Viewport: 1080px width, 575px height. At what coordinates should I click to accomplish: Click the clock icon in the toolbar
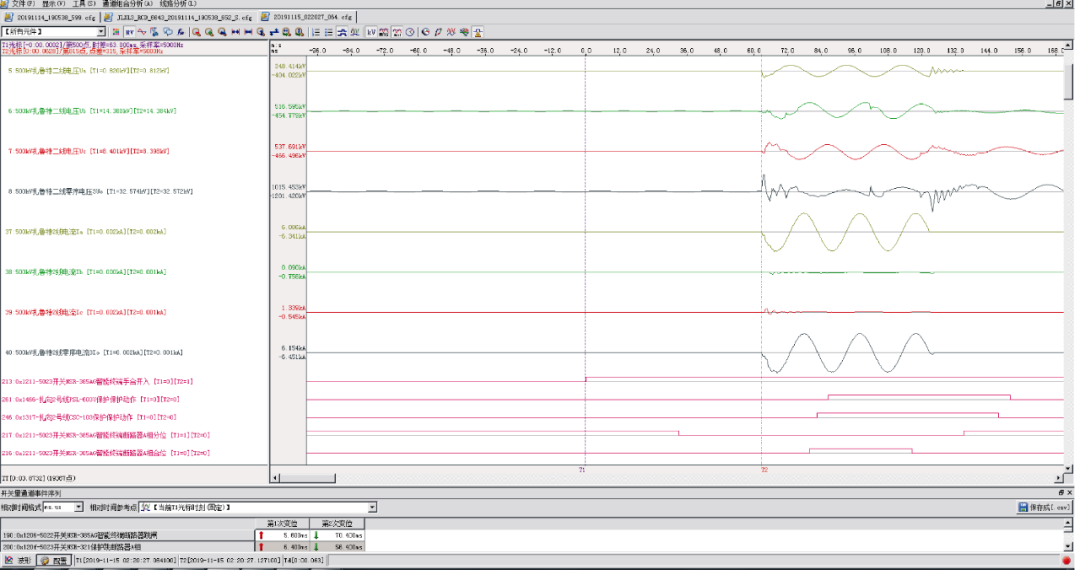pyautogui.click(x=410, y=32)
